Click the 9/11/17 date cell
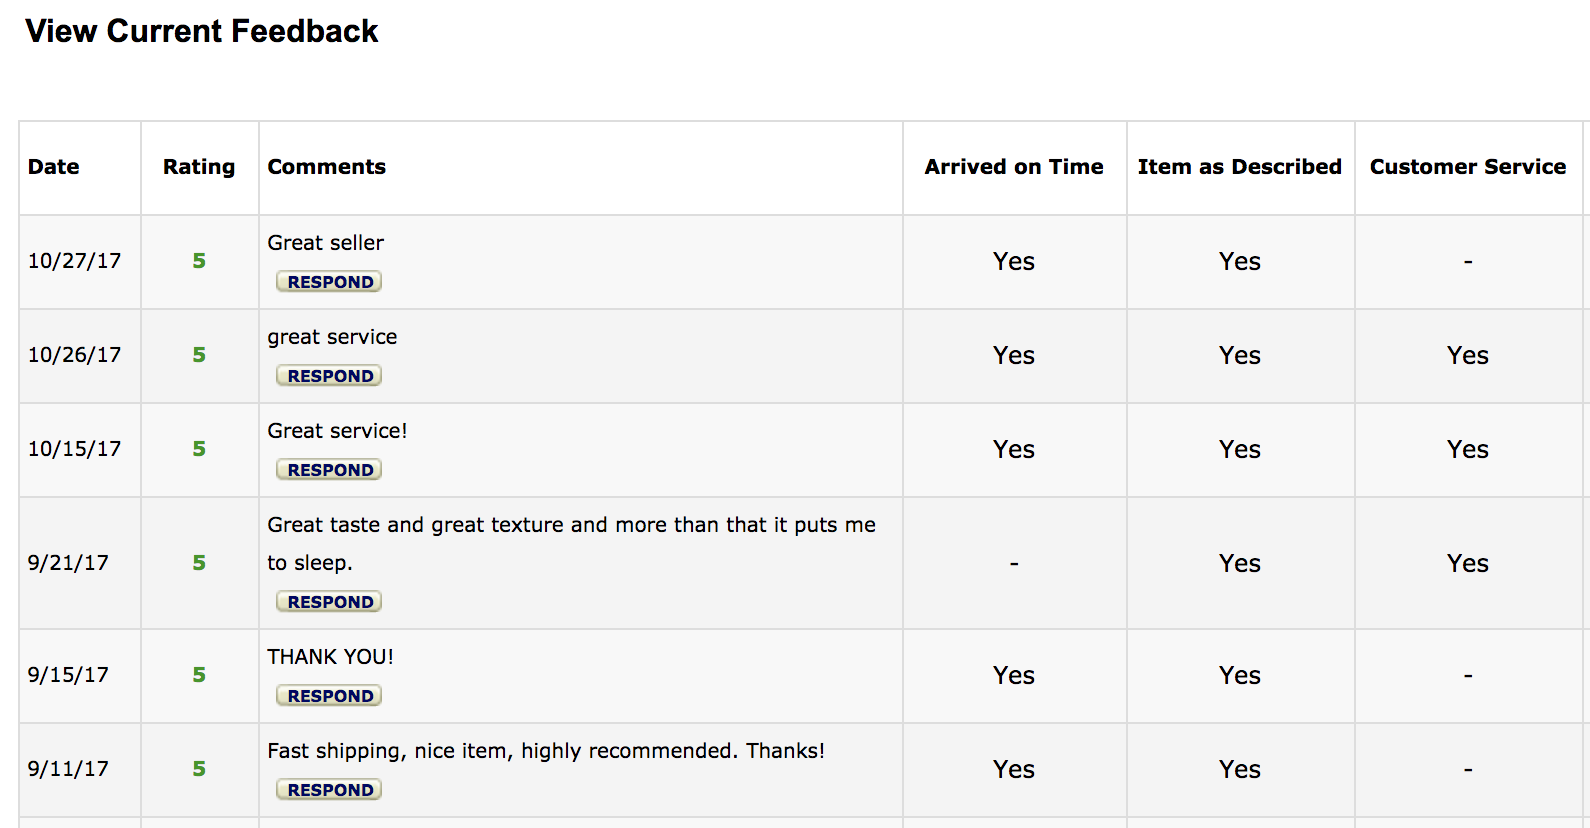The image size is (1590, 828). [68, 769]
